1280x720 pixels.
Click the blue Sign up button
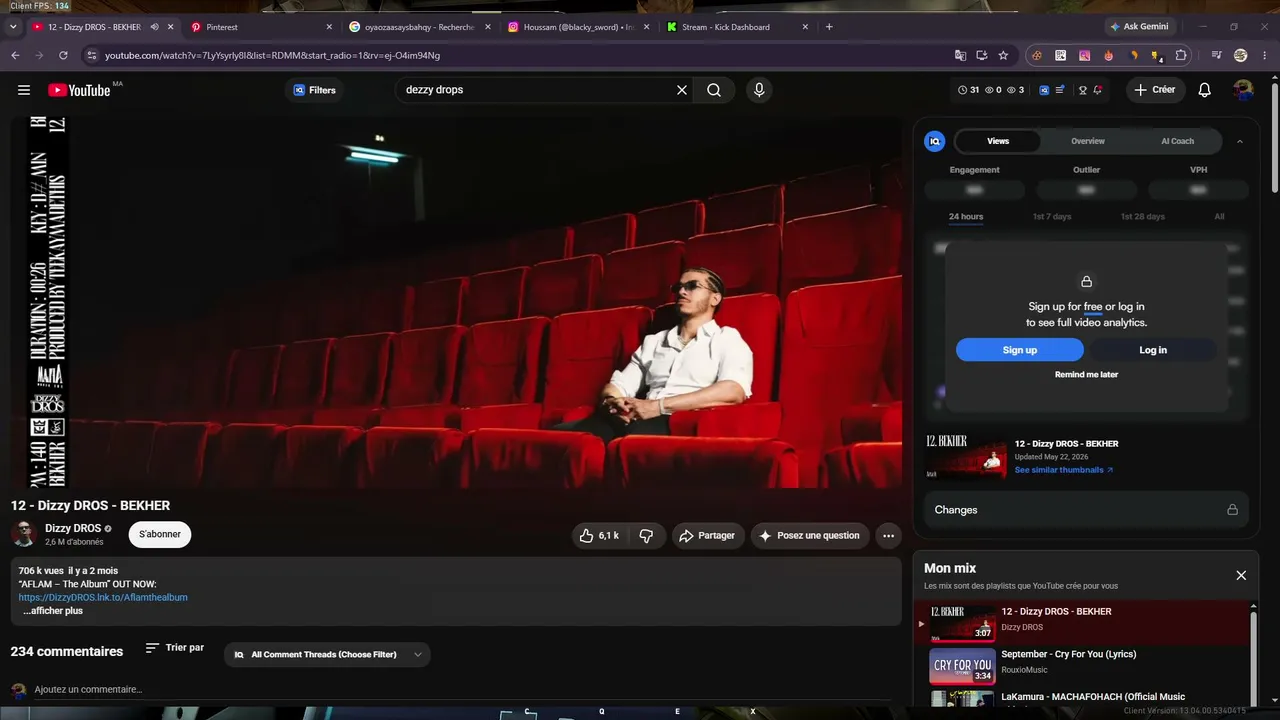point(1020,350)
